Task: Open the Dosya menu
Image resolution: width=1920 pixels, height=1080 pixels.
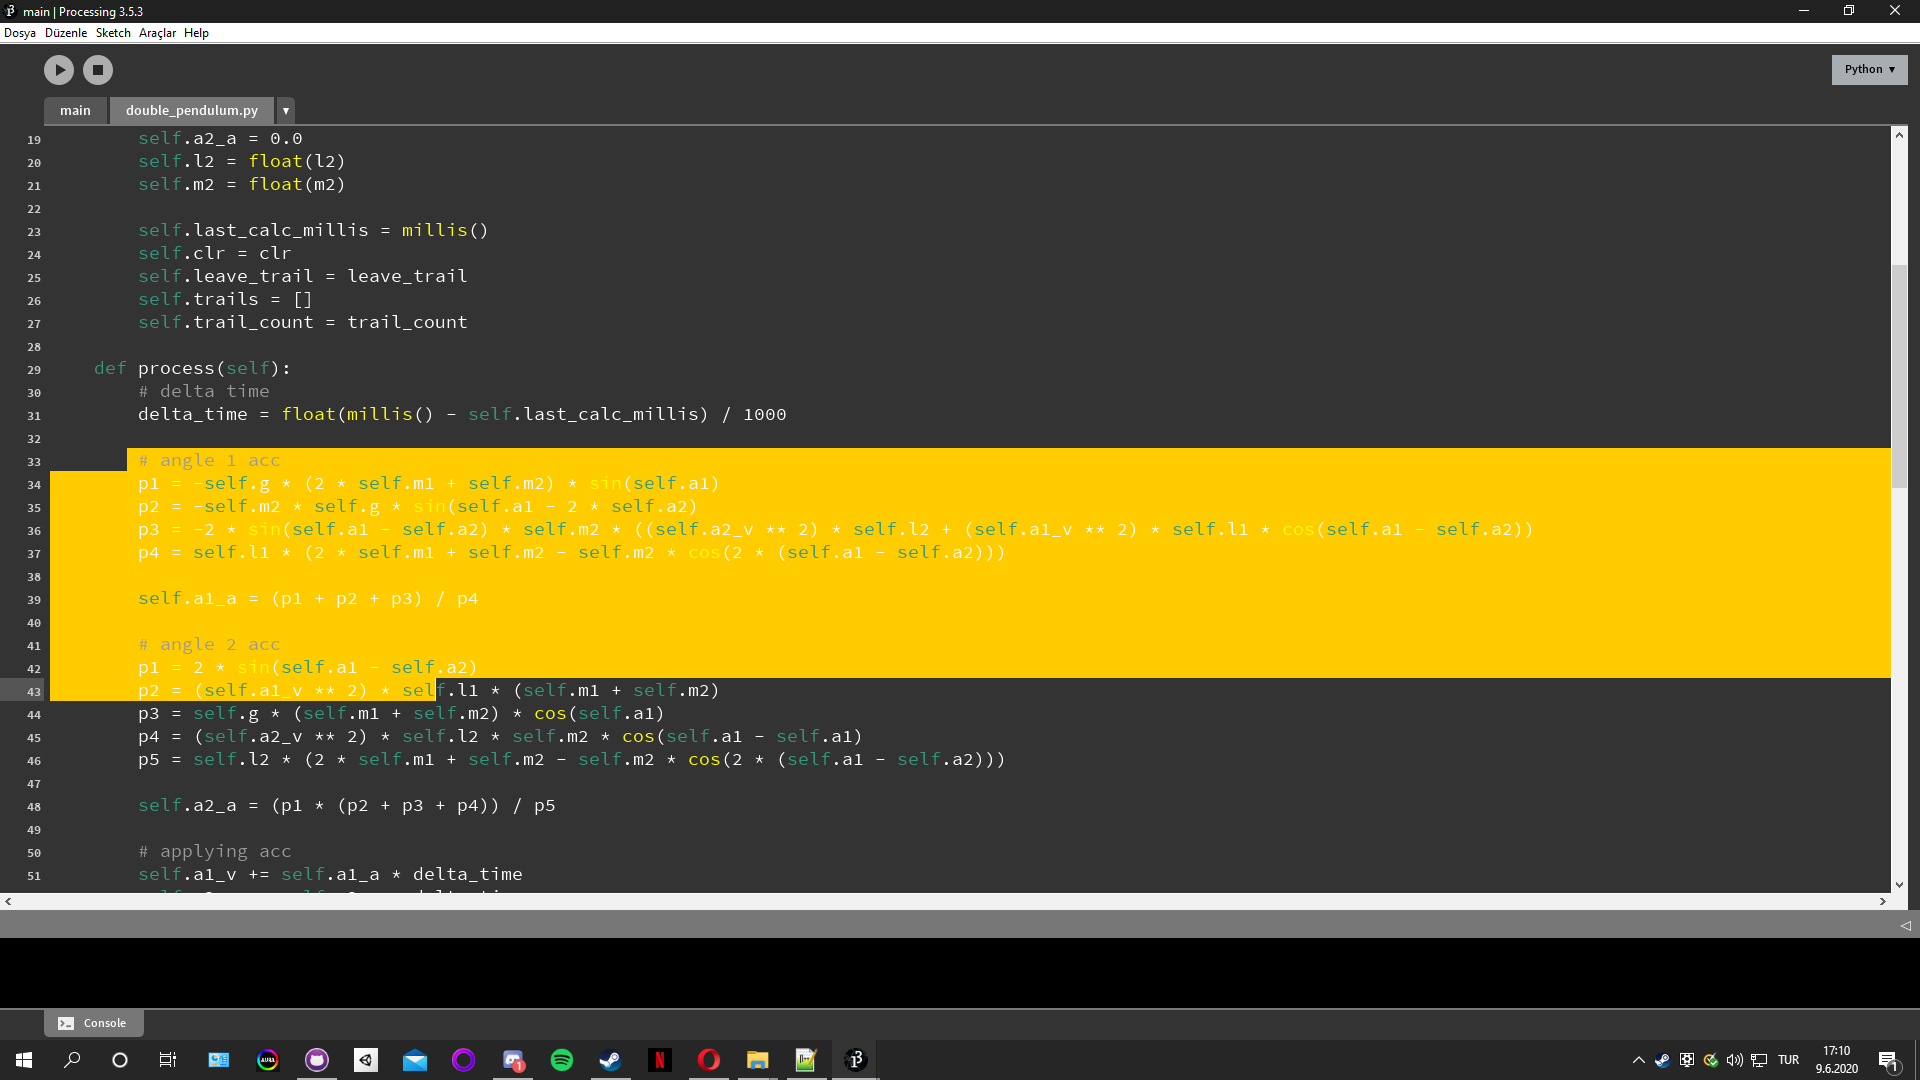Action: (20, 33)
